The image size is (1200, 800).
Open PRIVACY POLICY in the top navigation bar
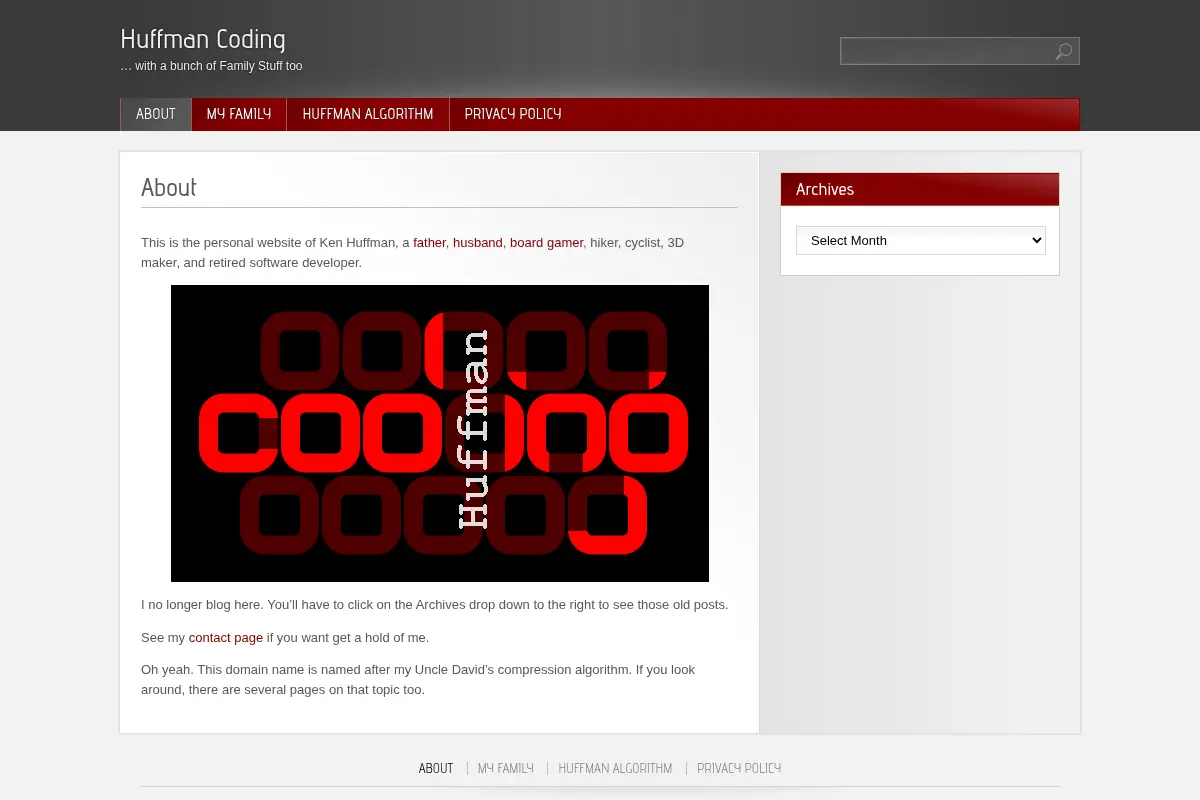(x=513, y=114)
